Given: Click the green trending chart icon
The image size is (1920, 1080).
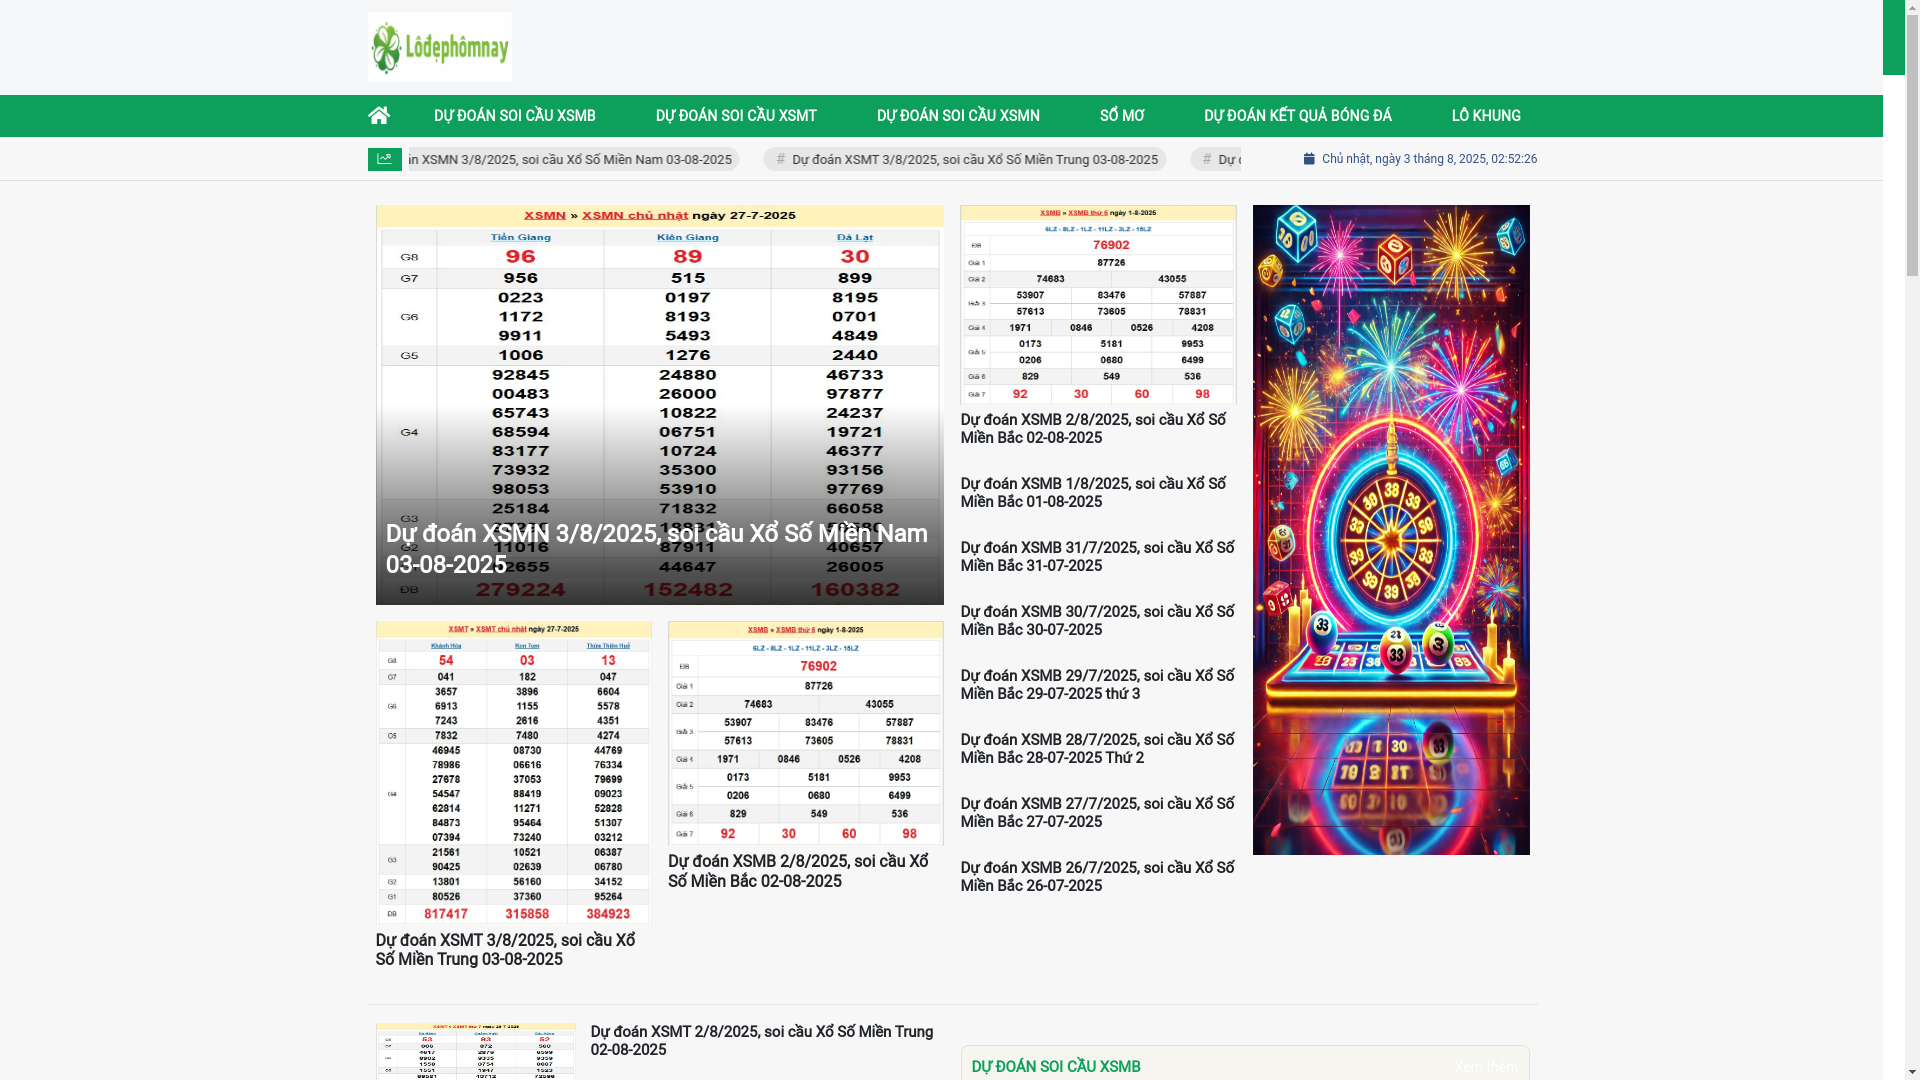Looking at the screenshot, I should coord(384,159).
